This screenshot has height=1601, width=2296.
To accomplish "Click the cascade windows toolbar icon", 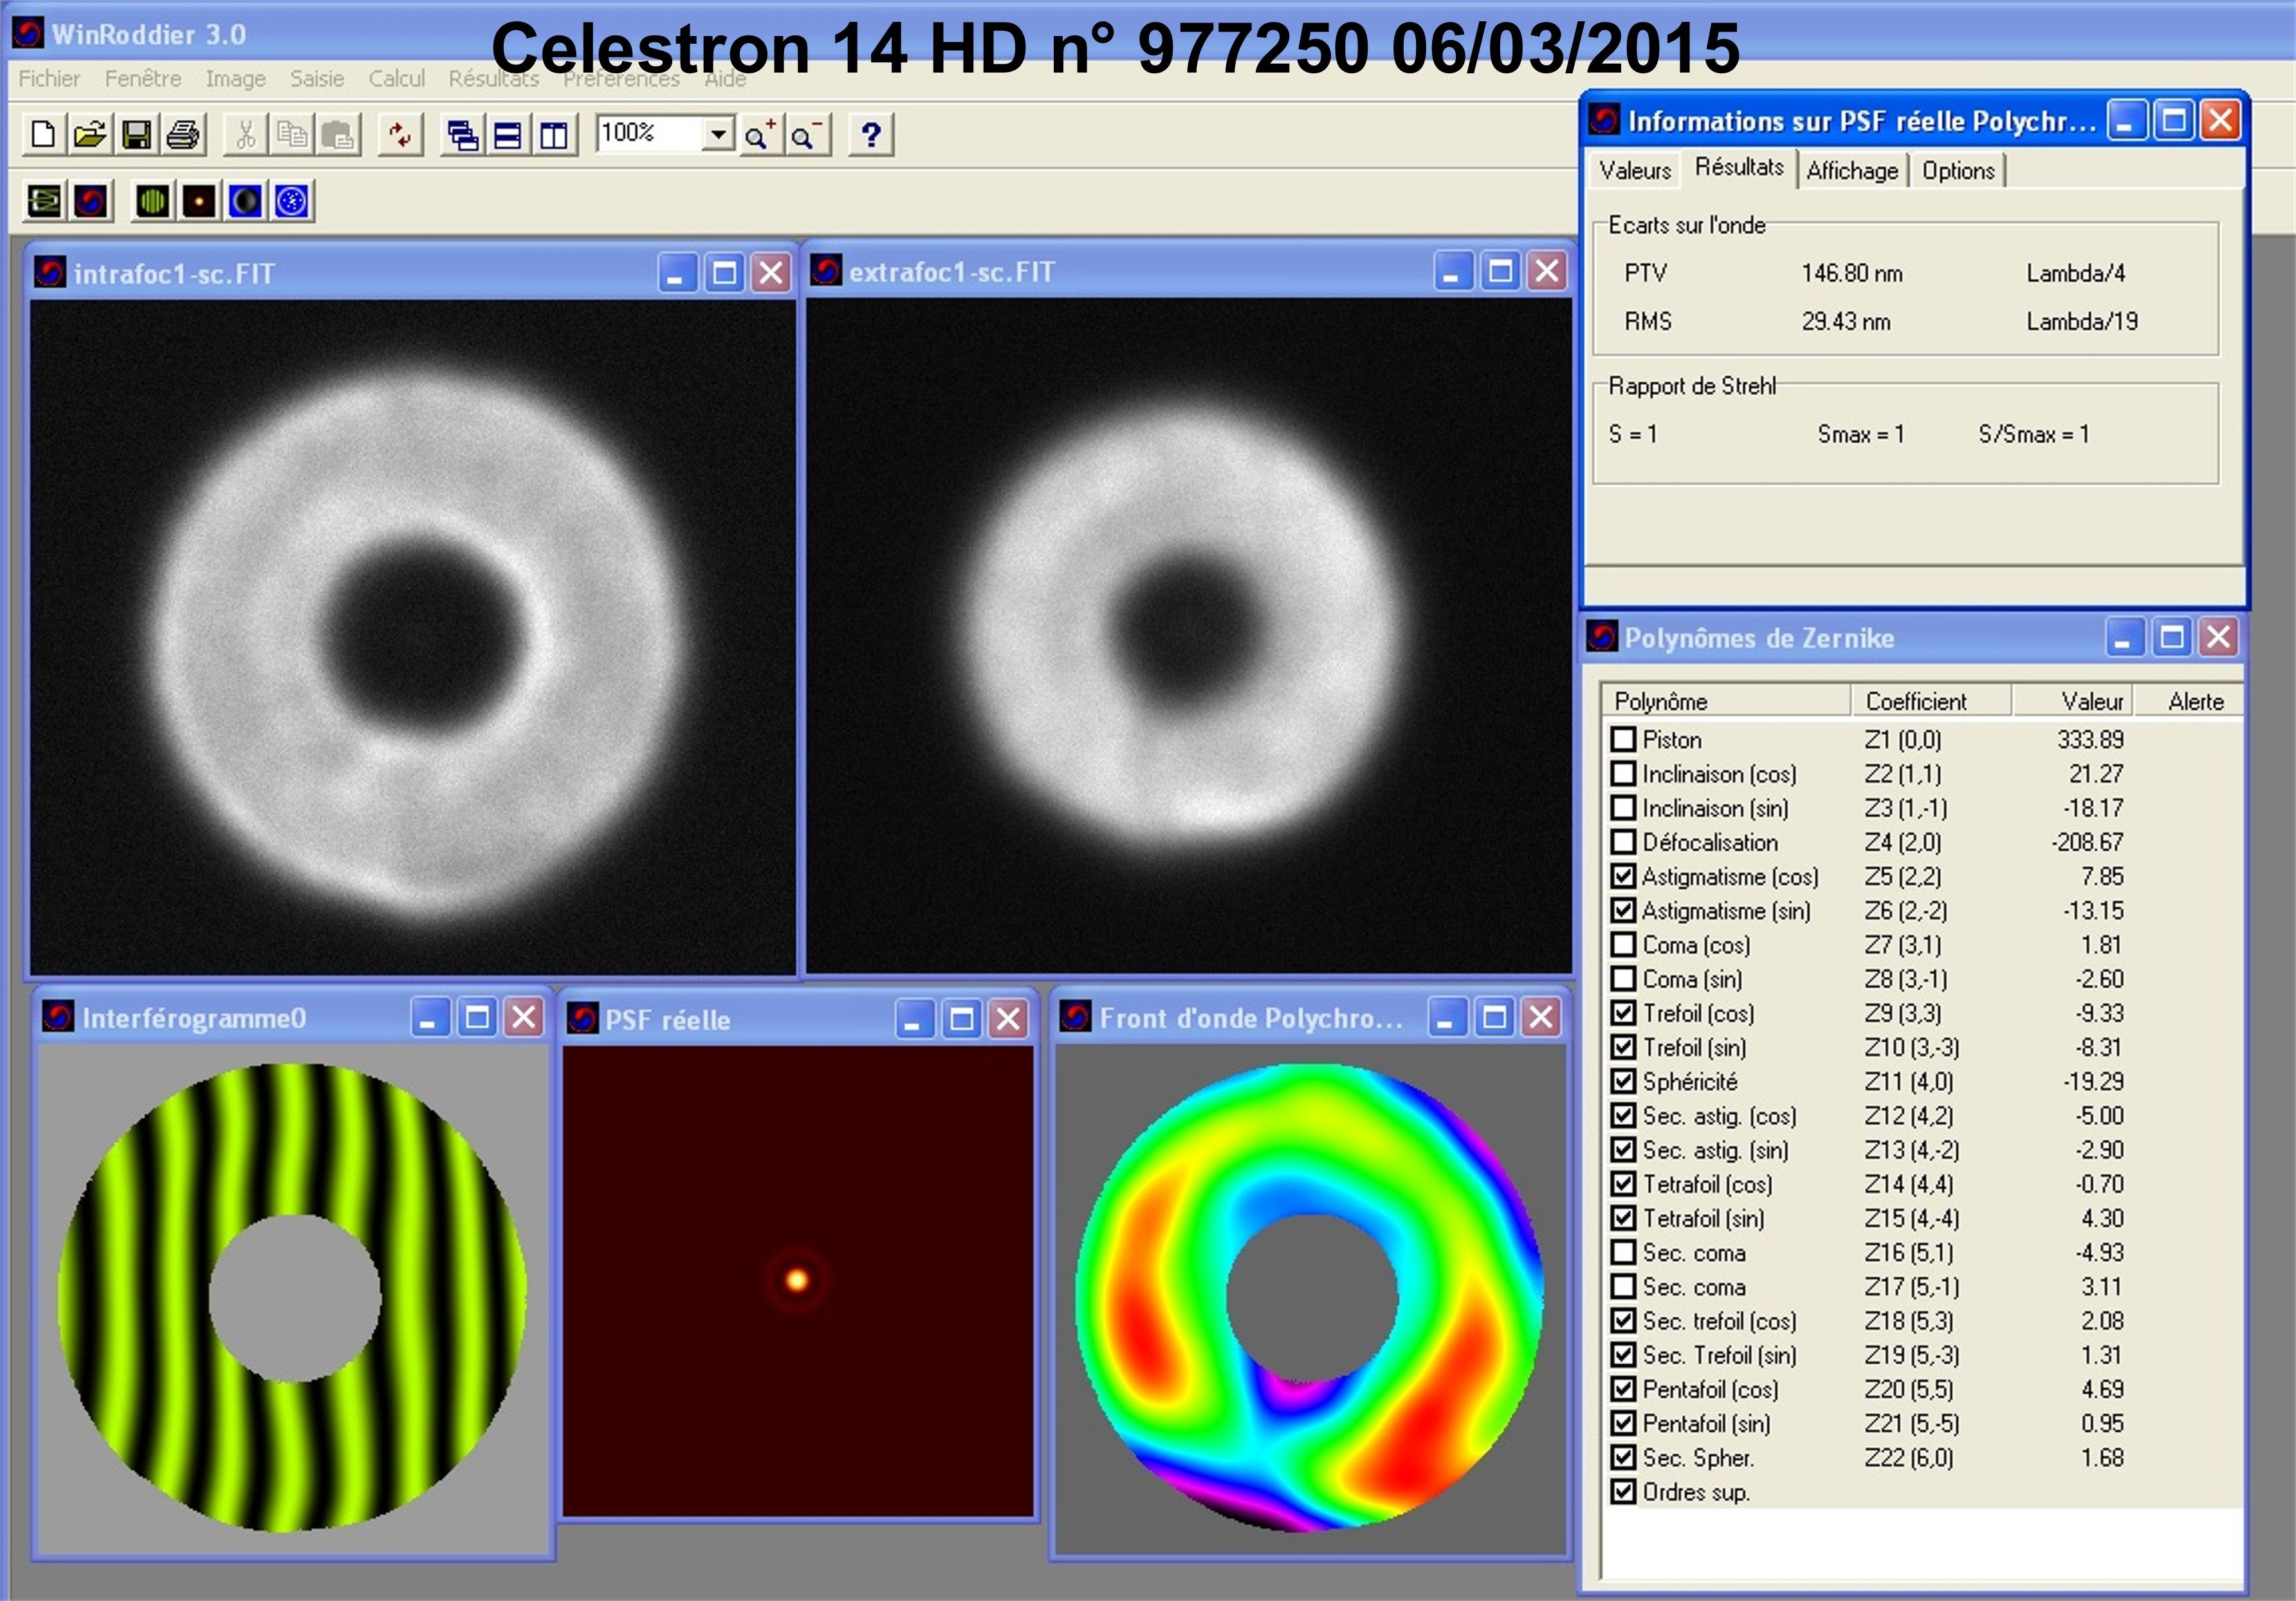I will coord(462,135).
